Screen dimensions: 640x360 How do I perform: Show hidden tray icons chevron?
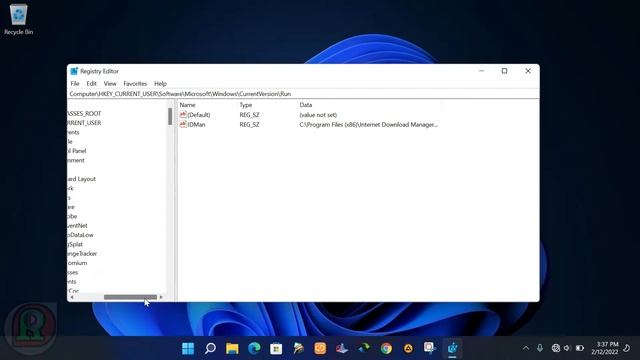(x=526, y=348)
